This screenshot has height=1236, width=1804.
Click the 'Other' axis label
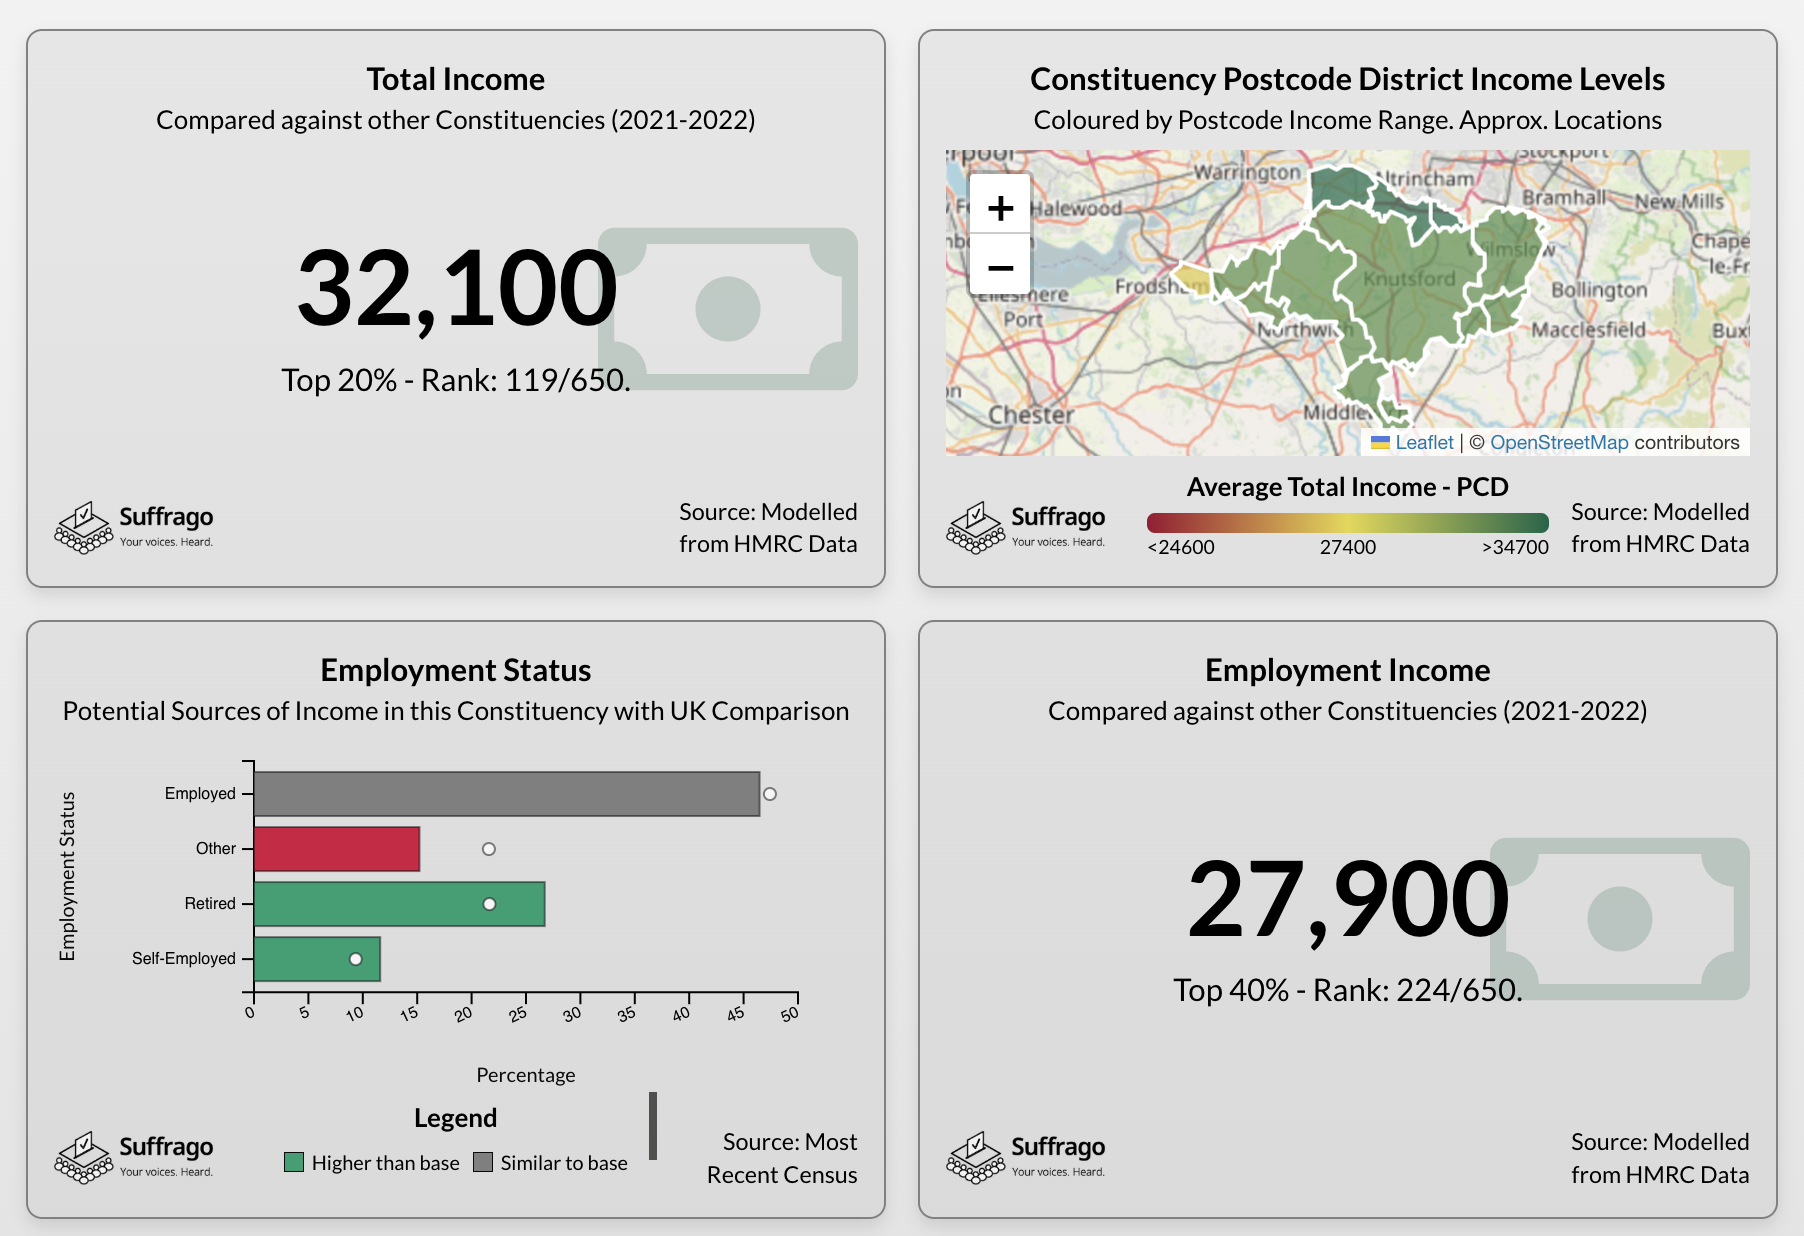tap(216, 848)
